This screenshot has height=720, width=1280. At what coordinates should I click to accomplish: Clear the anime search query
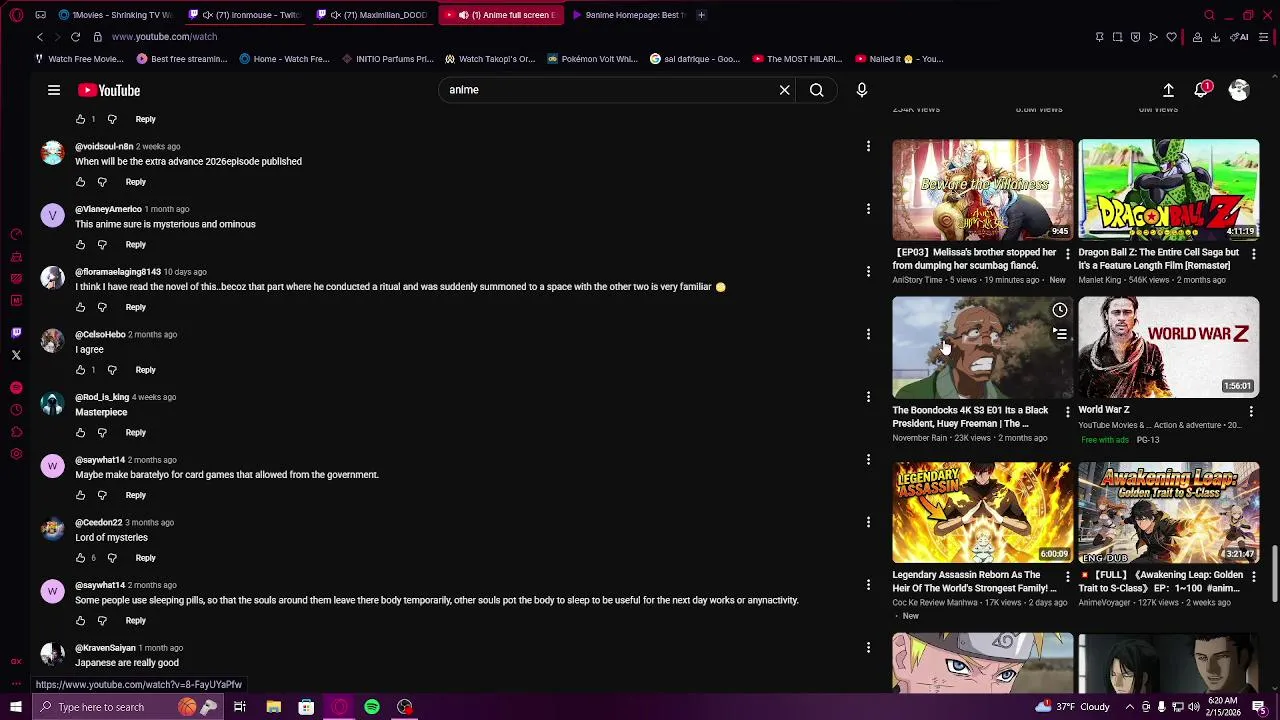coord(785,90)
